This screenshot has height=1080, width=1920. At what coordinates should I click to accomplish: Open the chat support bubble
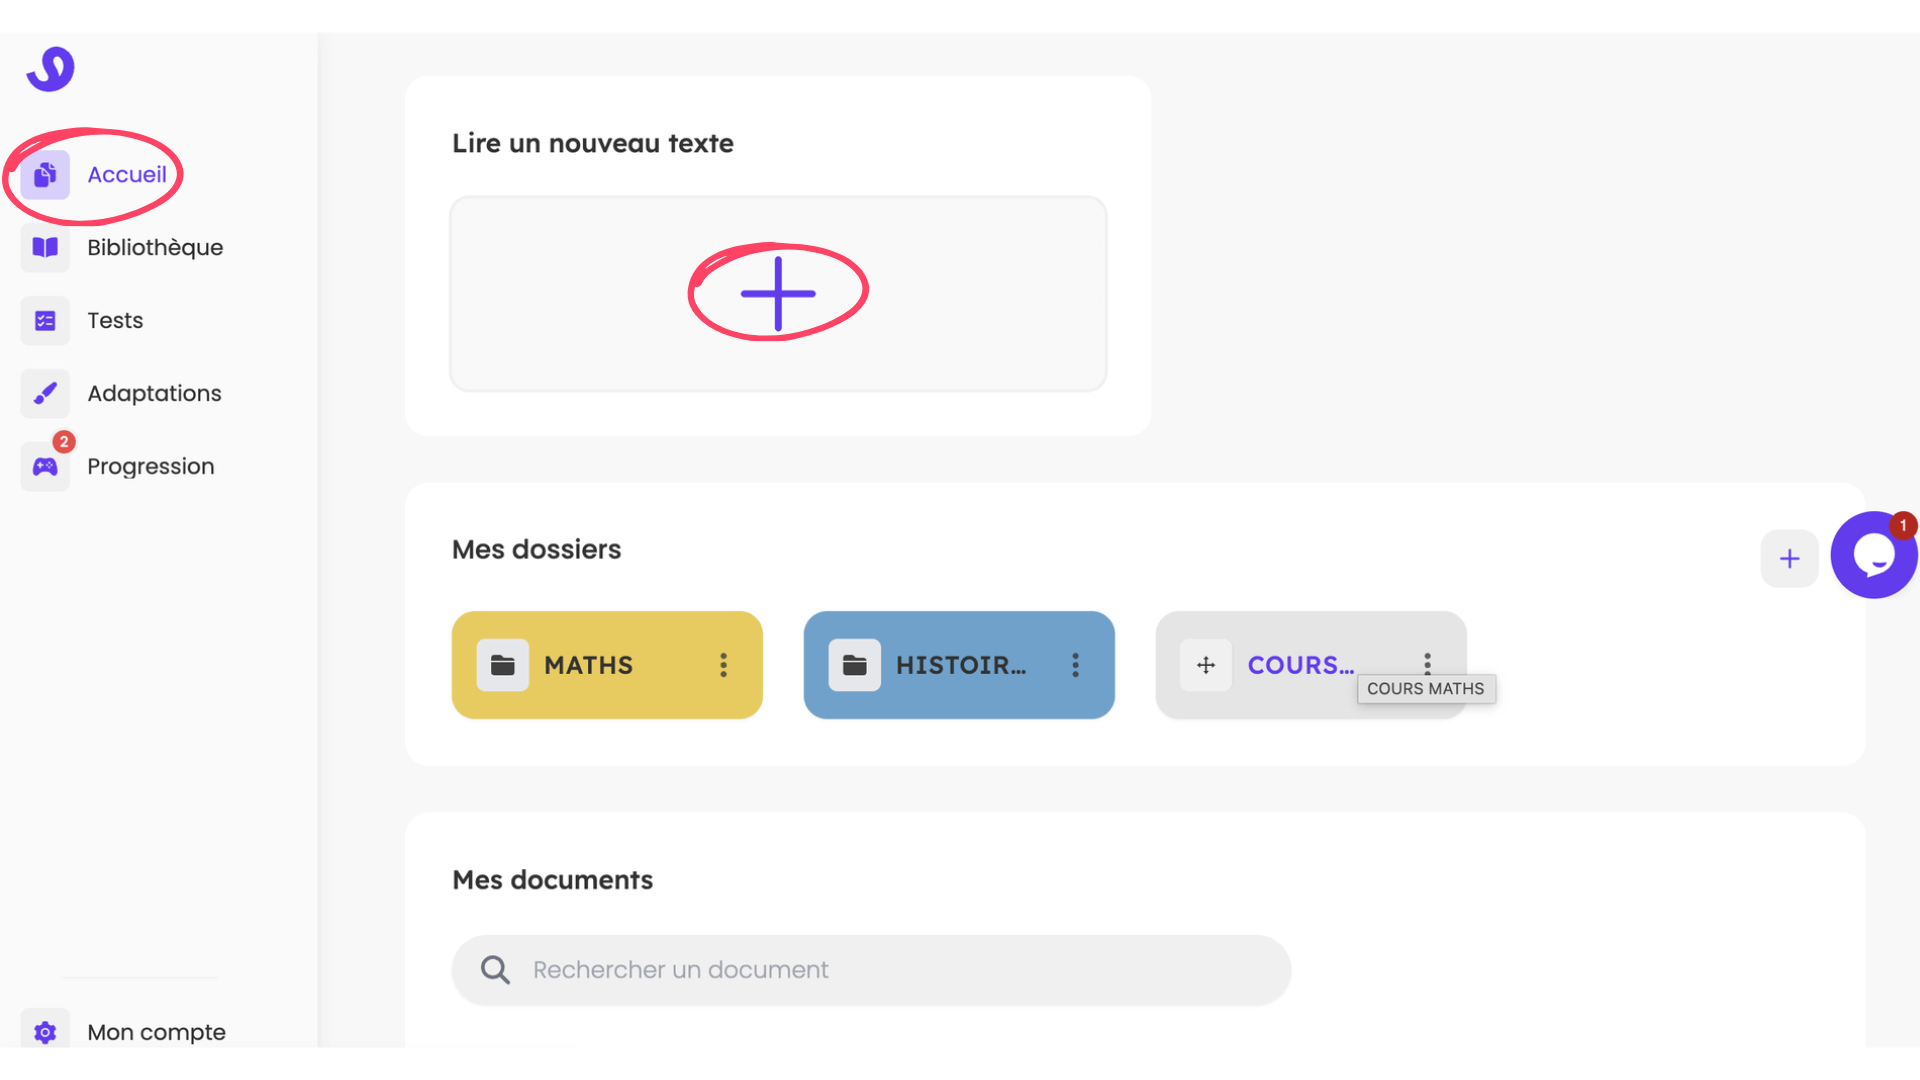pos(1873,556)
